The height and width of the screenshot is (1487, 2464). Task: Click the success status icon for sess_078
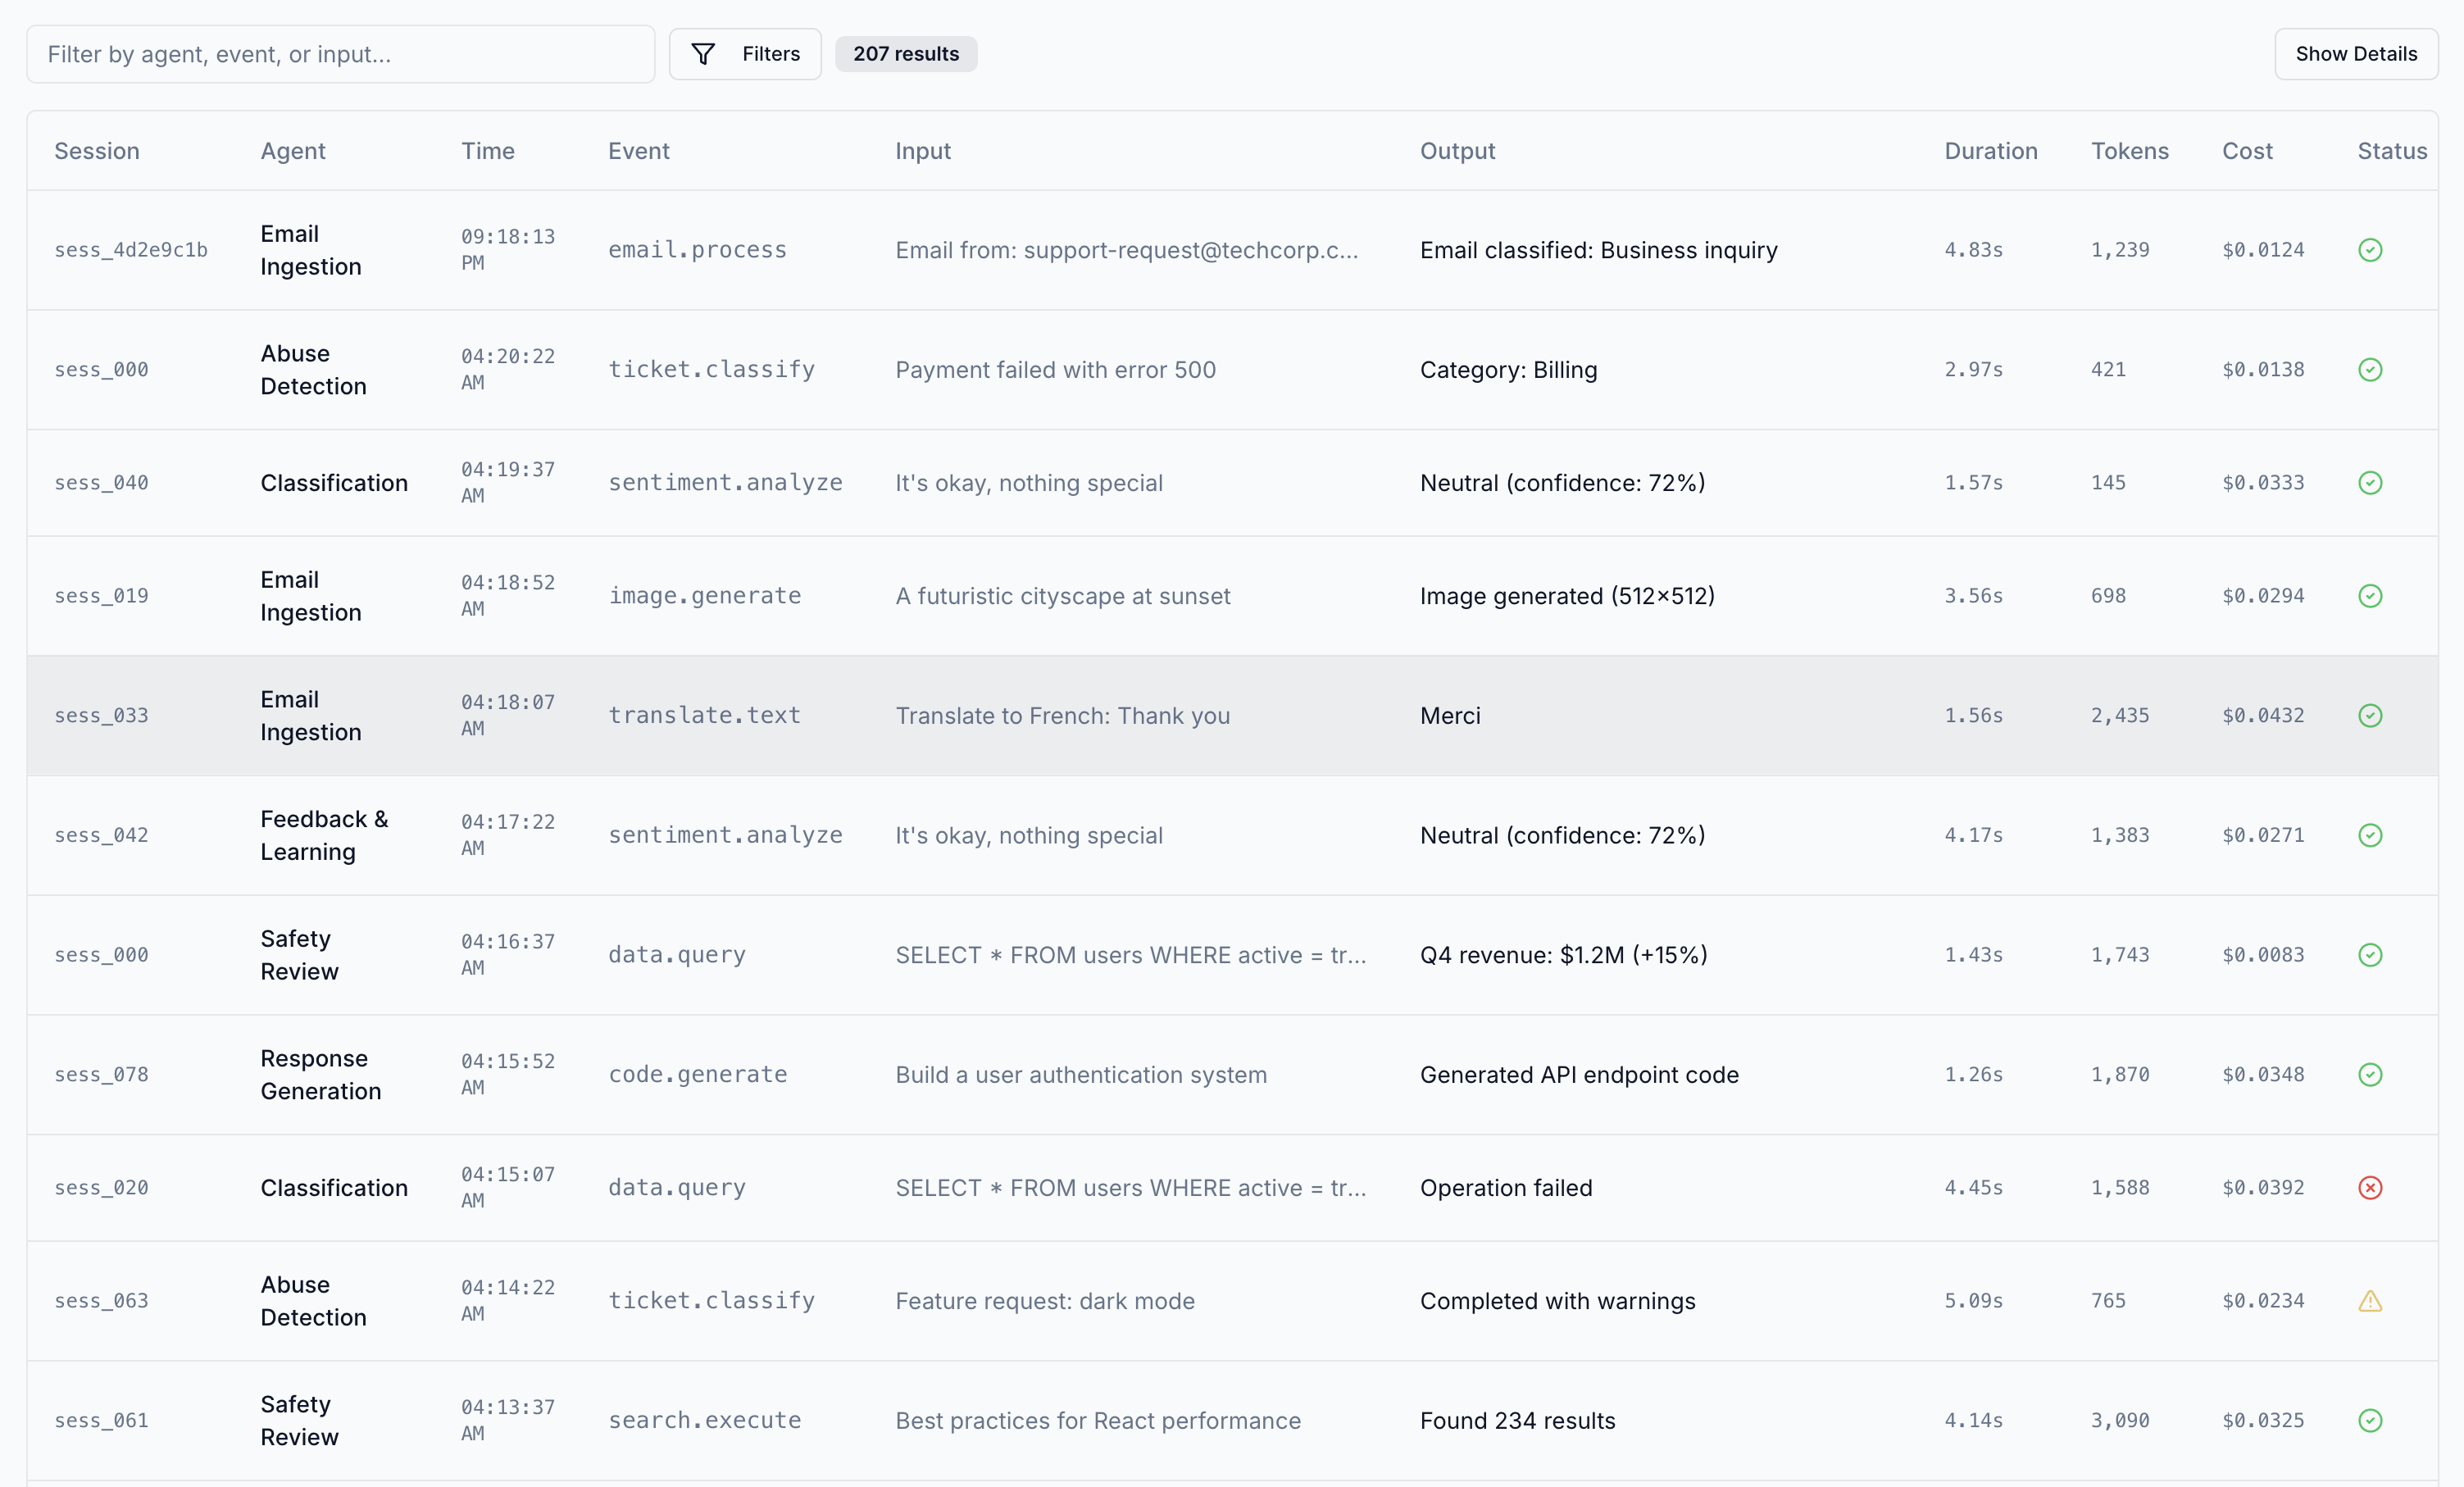(2369, 1075)
